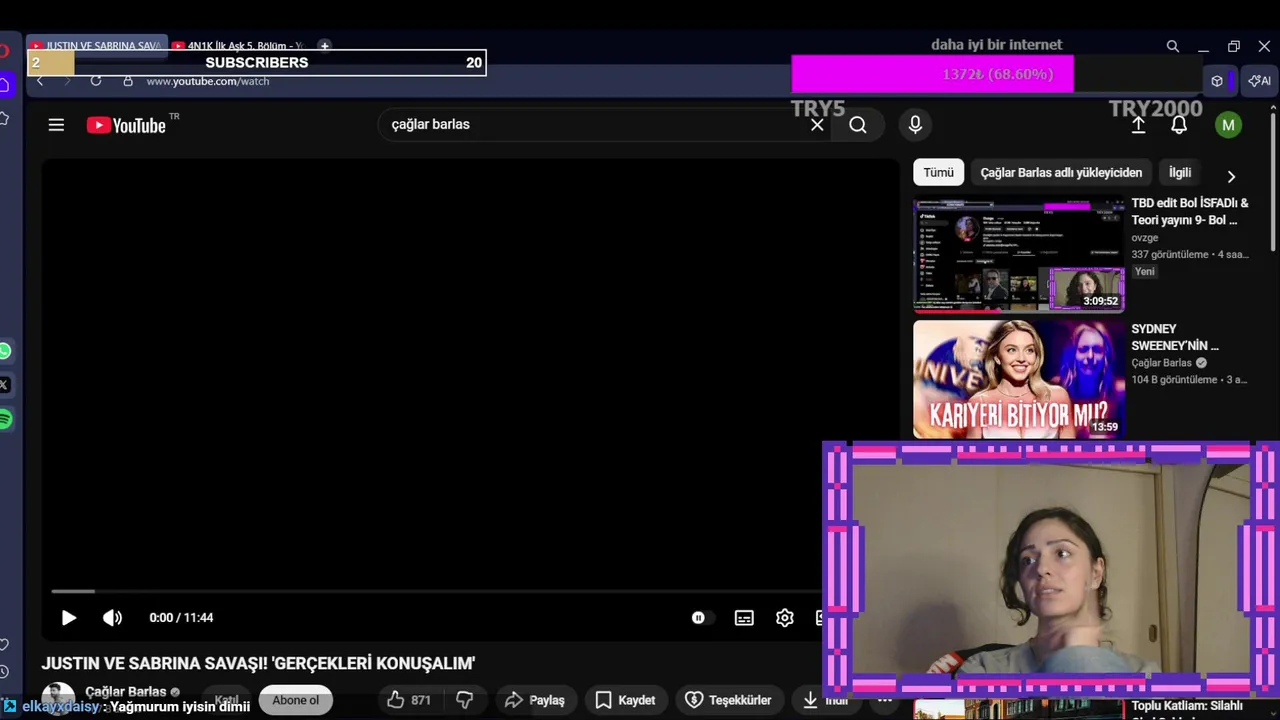Open 'SYDNEY SWEENEY'NİN ...' video title
The image size is (1280, 720).
point(1175,337)
